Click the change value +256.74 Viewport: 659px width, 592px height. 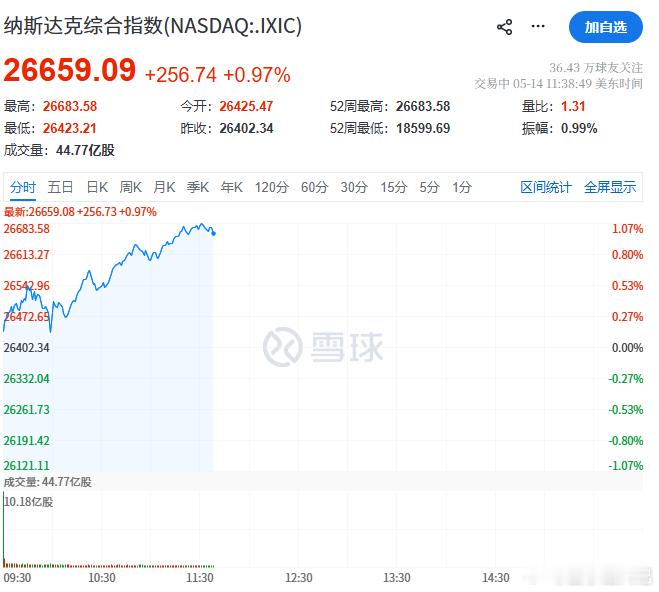click(x=181, y=75)
